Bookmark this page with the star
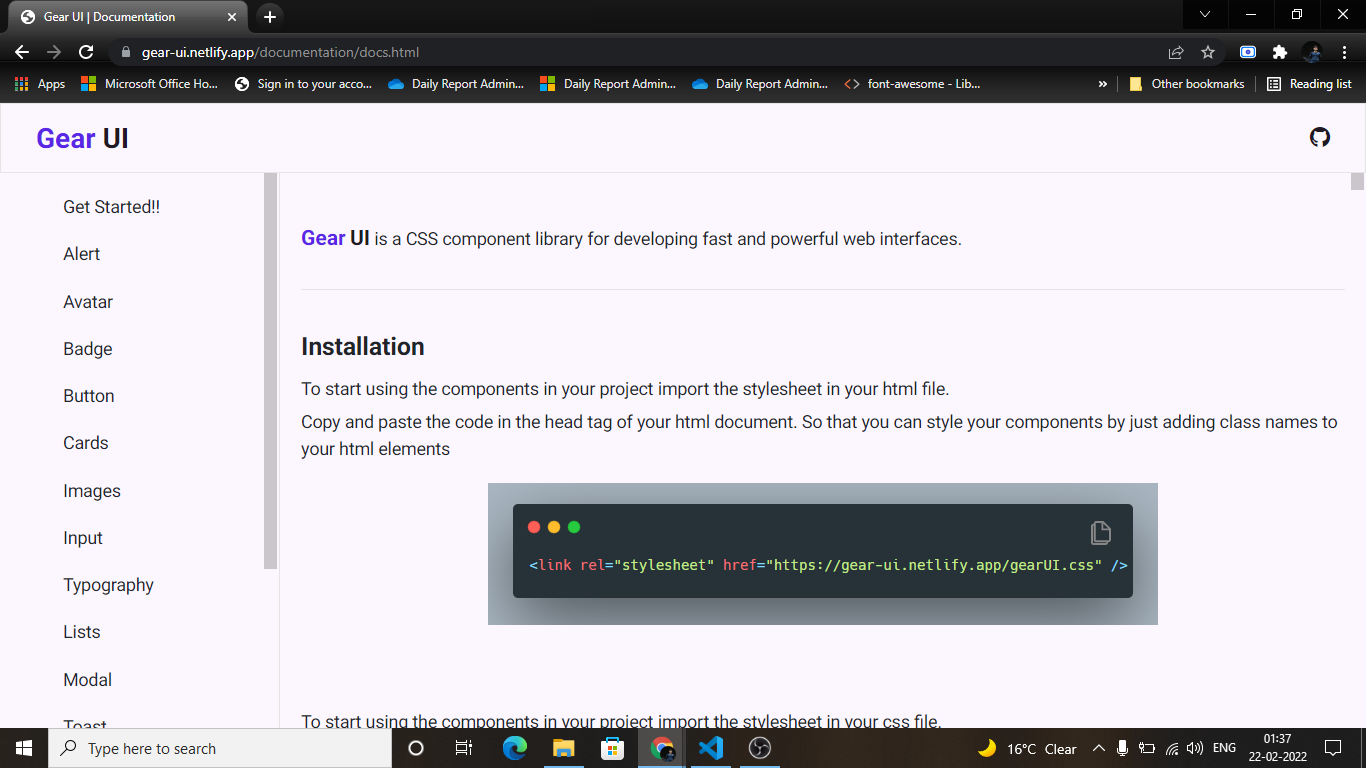The image size is (1366, 768). tap(1208, 52)
